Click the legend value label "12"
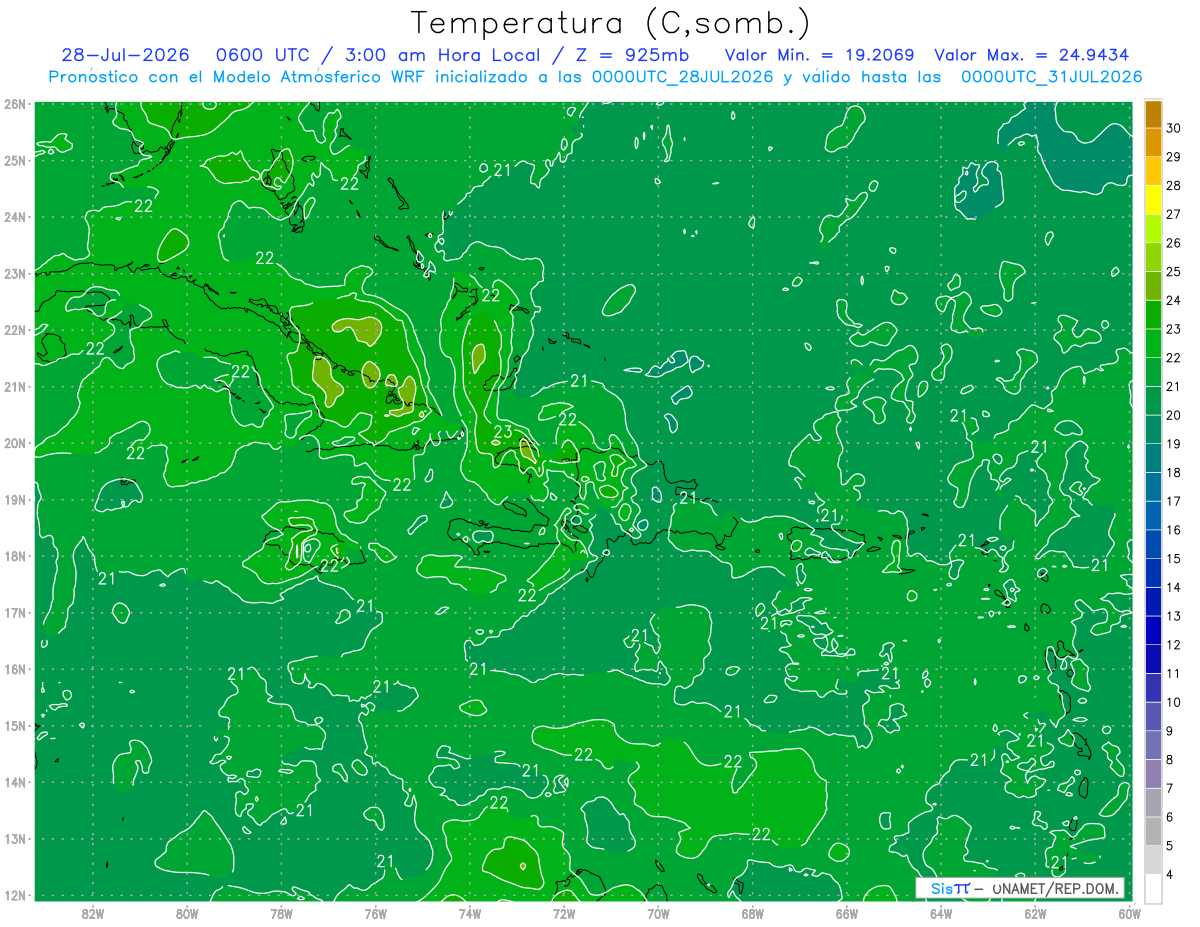Image resolution: width=1200 pixels, height=927 pixels. [1175, 644]
